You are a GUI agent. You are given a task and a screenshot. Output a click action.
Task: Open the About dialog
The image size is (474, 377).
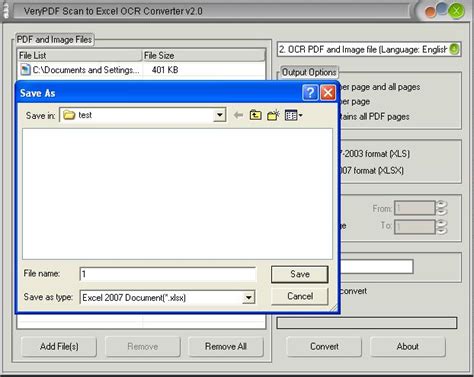[x=407, y=347]
